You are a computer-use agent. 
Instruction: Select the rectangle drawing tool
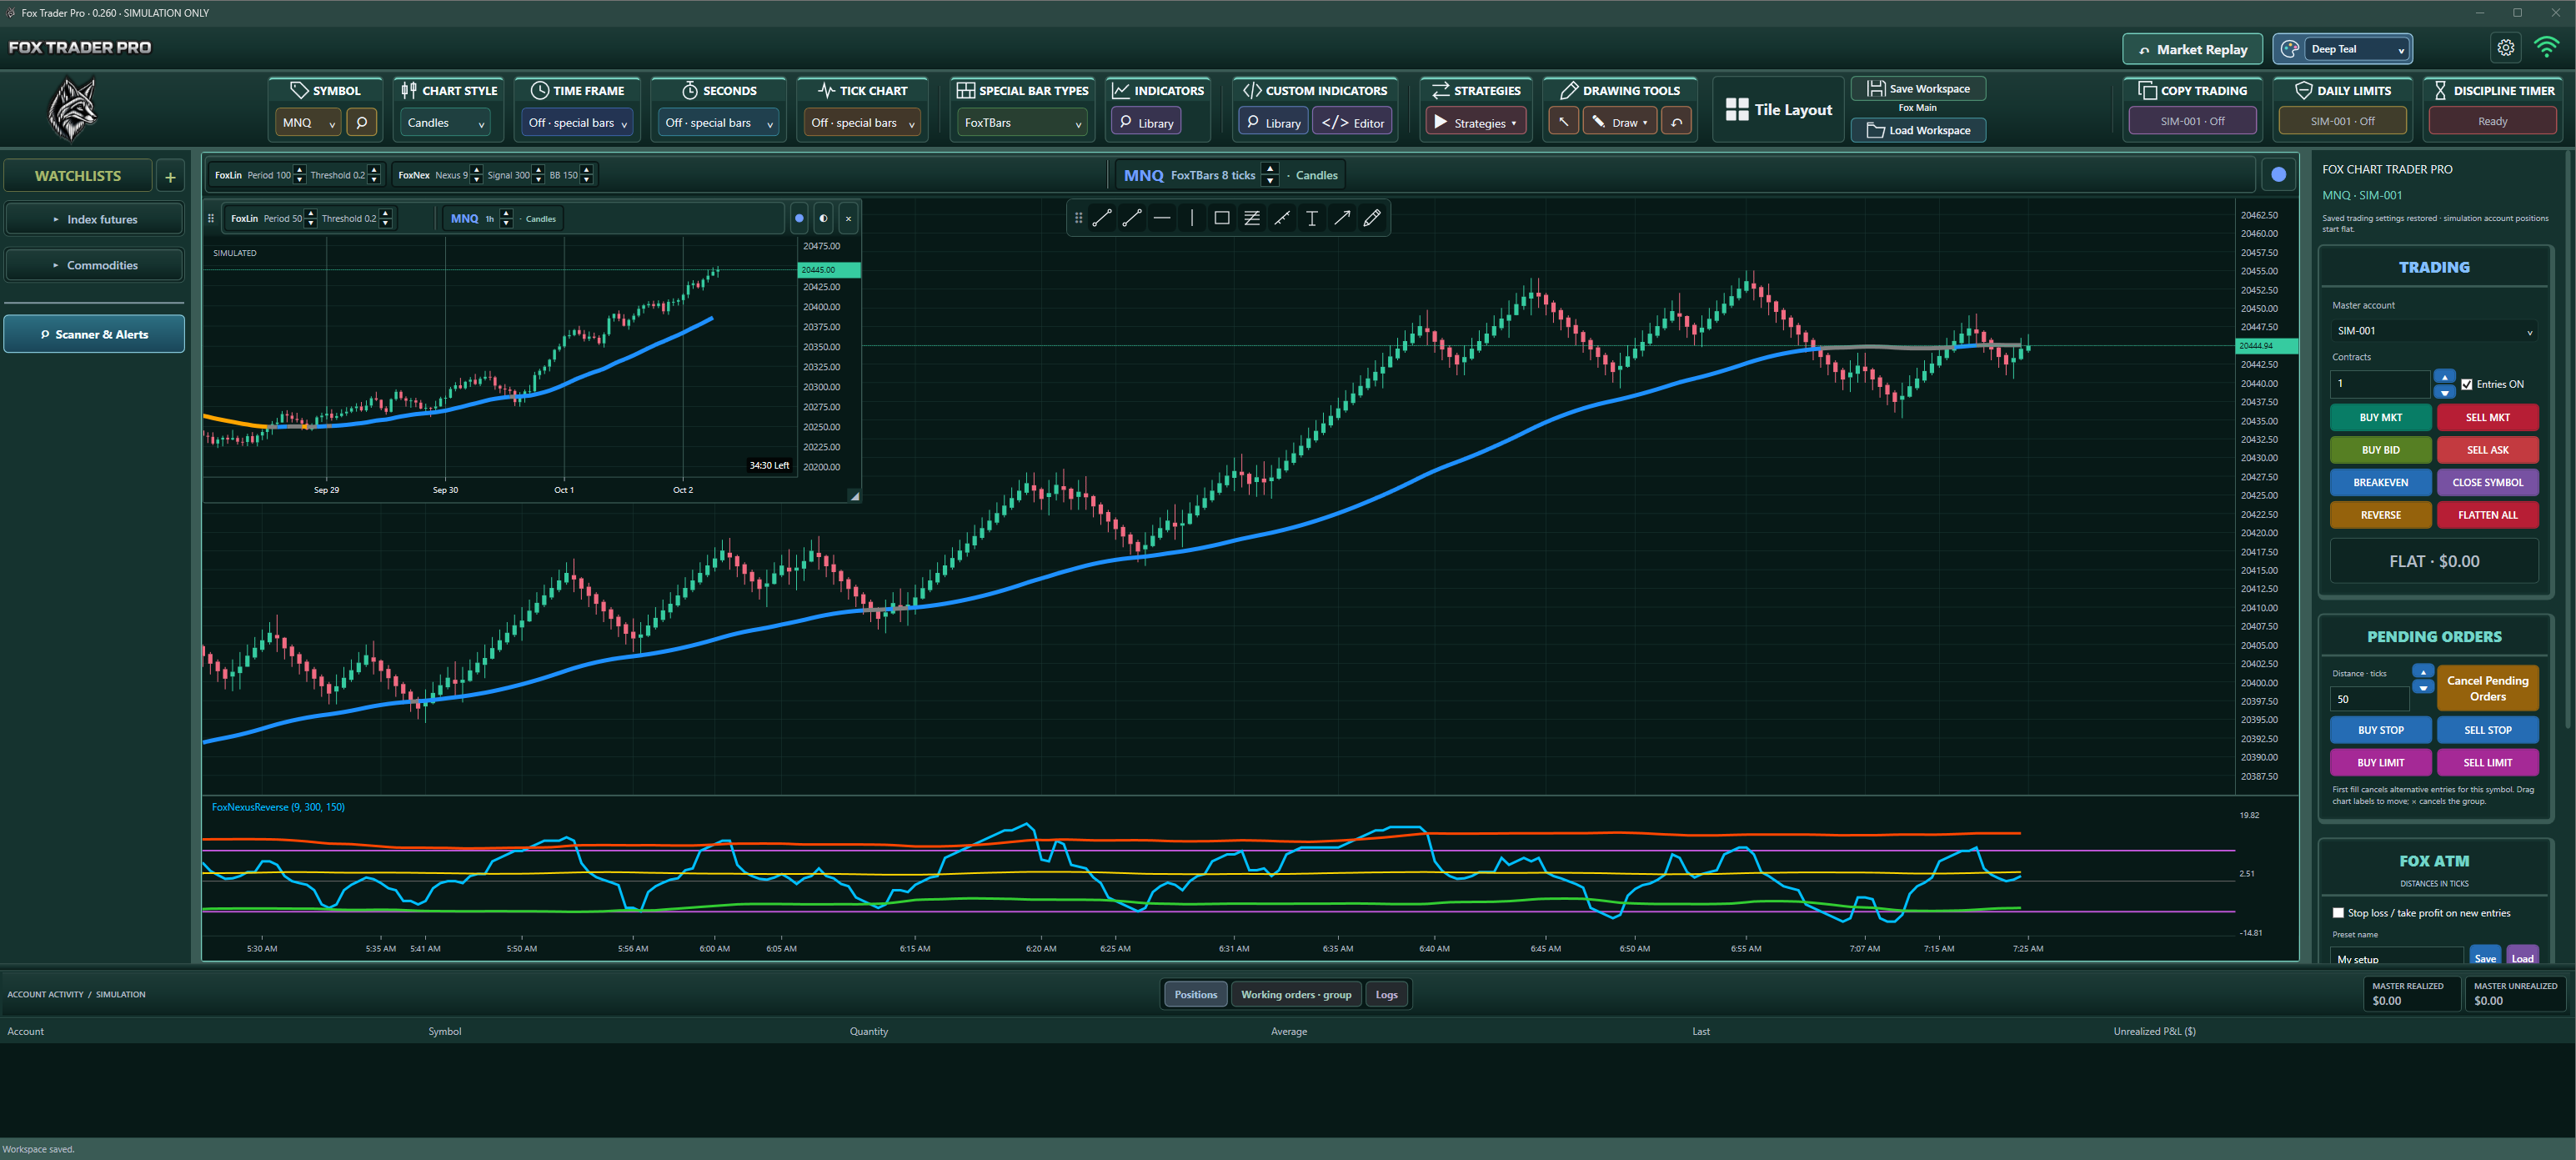click(x=1222, y=218)
